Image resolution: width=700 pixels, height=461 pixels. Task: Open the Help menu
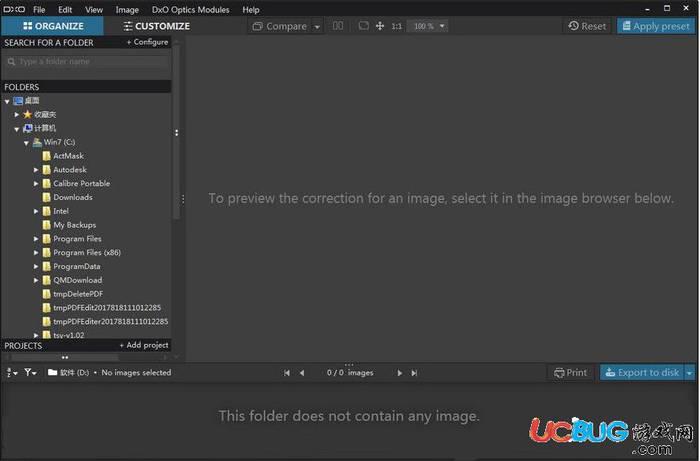(251, 9)
